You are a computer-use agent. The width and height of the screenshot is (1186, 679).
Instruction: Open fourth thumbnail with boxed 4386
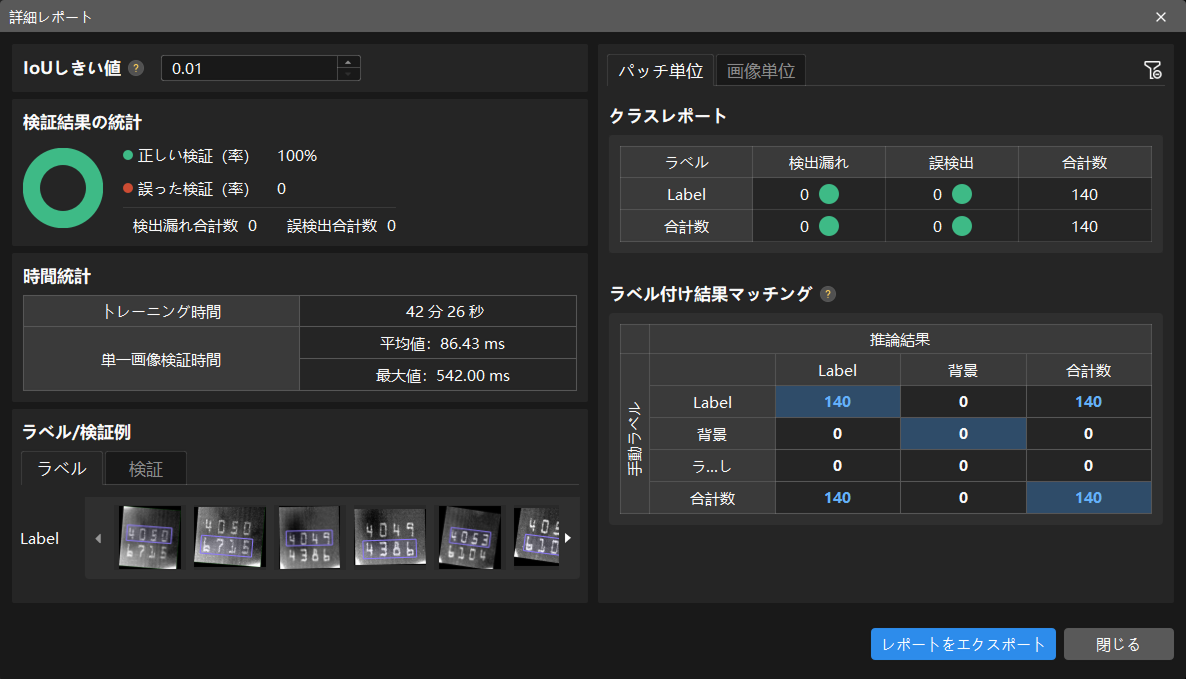(x=390, y=538)
